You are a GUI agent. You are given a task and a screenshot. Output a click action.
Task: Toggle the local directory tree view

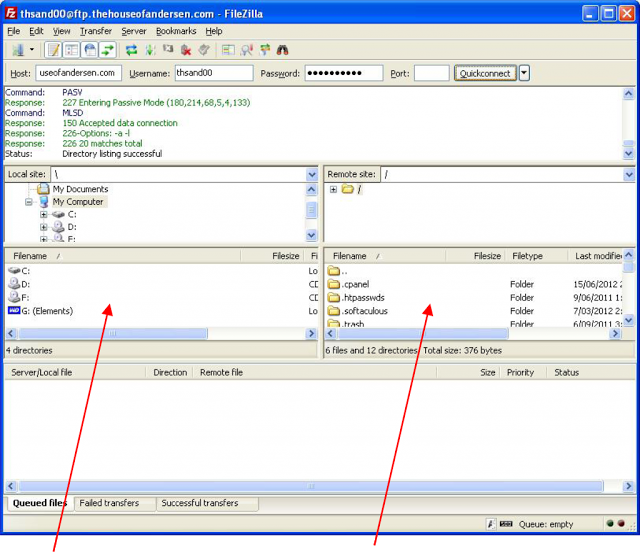71,50
